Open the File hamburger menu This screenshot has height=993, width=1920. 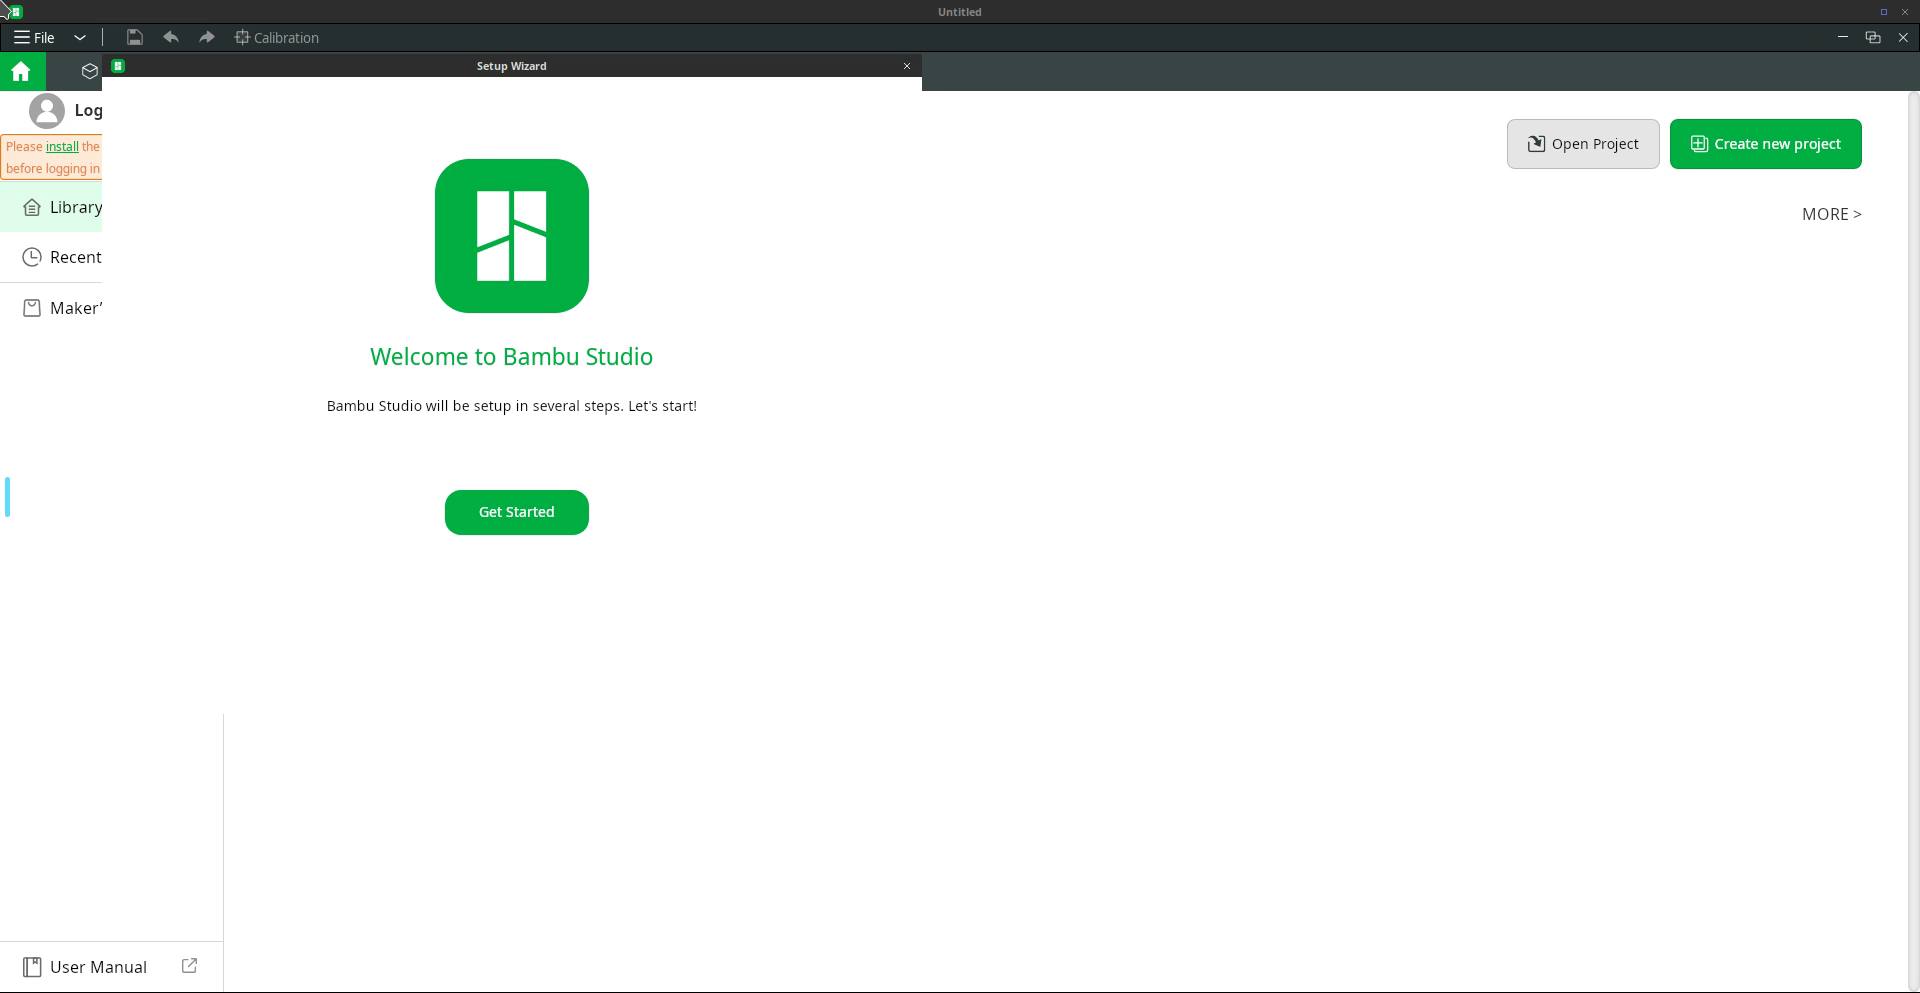point(34,37)
